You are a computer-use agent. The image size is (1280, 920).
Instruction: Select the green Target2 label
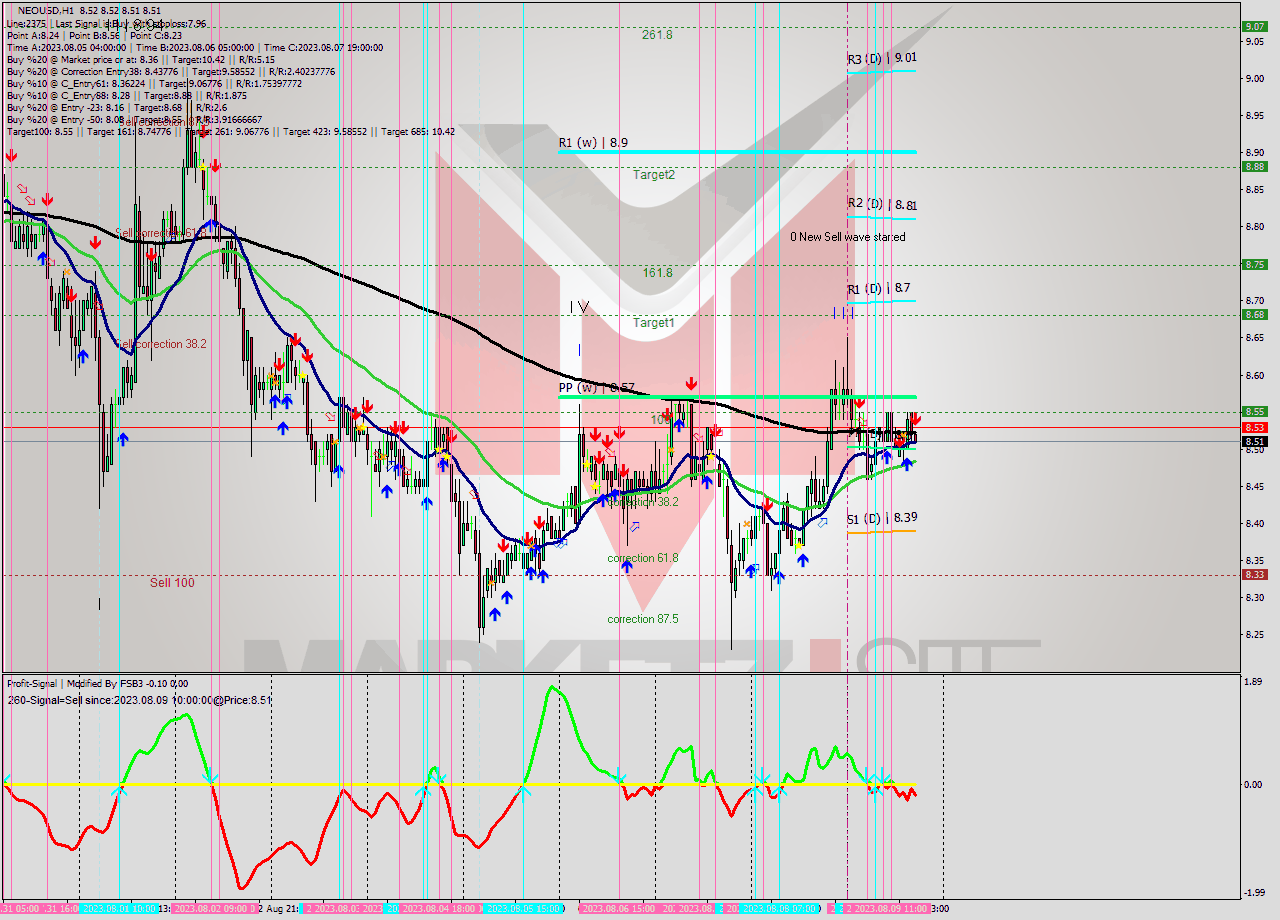(654, 174)
